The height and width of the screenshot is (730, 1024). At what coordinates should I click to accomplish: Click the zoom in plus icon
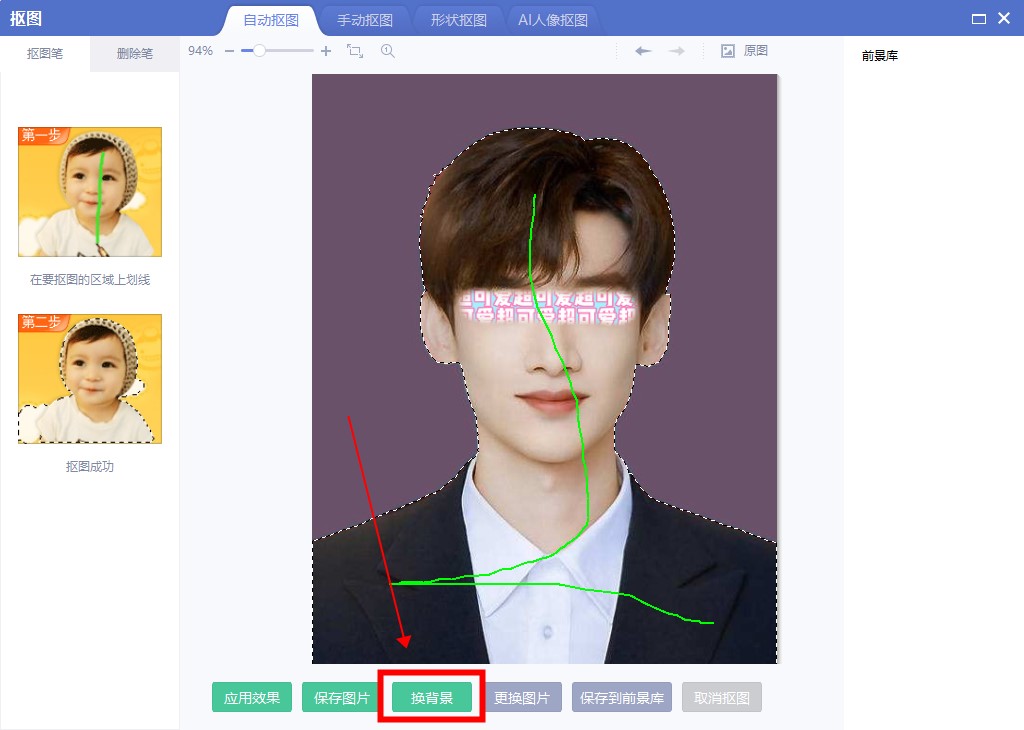(326, 51)
